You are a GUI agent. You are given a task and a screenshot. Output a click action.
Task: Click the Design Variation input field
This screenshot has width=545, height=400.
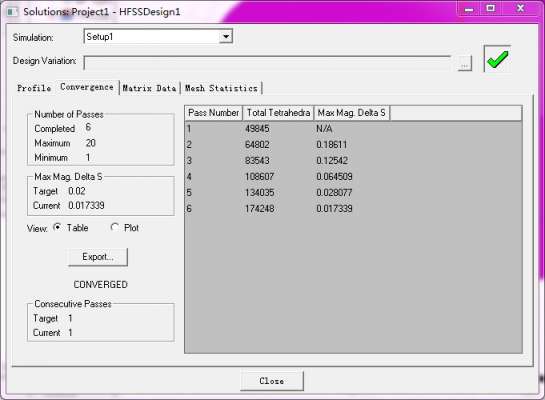click(x=267, y=63)
